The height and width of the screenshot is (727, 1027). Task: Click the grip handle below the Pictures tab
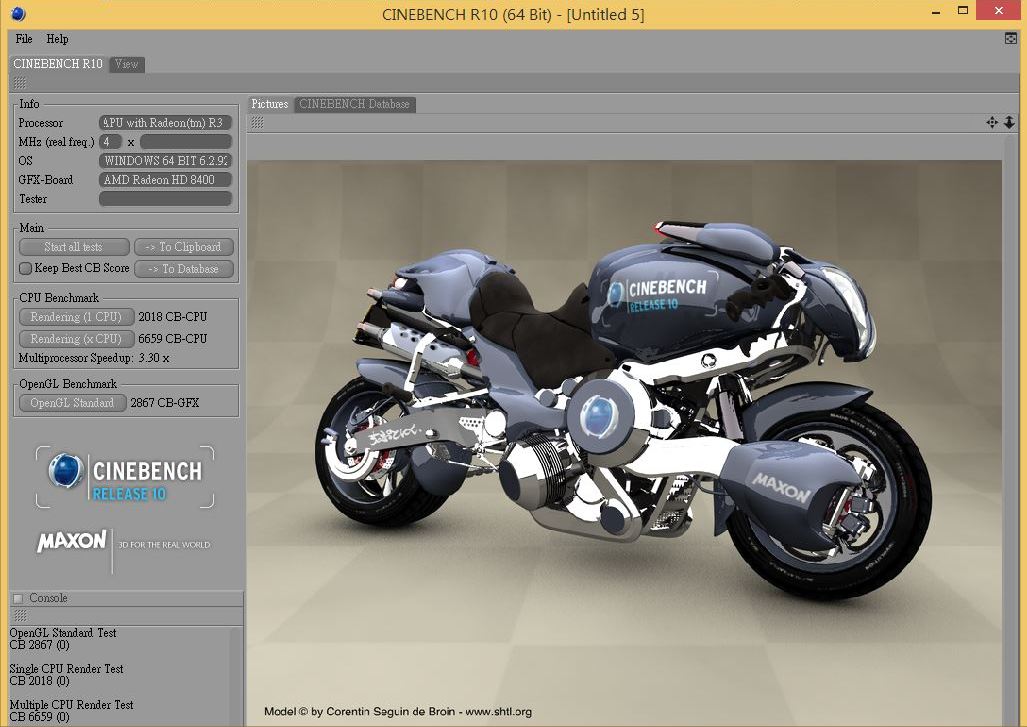[x=257, y=122]
